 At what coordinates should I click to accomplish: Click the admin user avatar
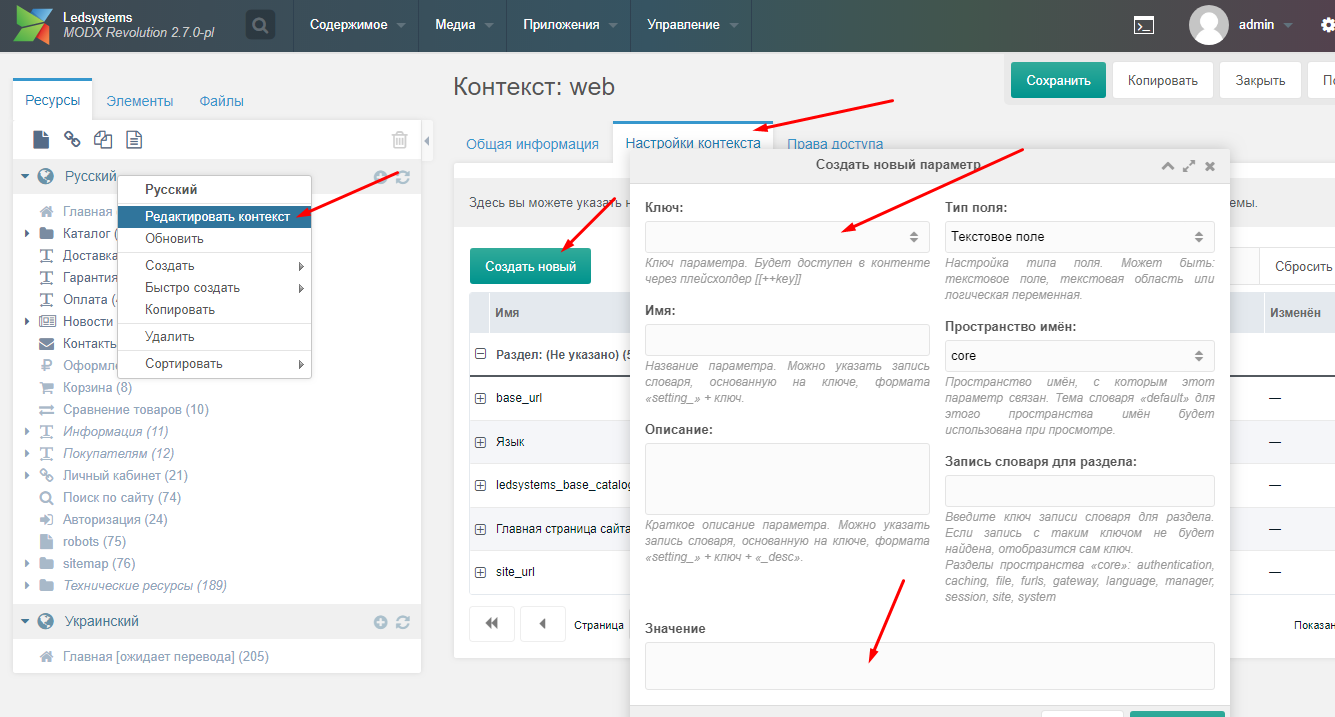click(x=1208, y=25)
